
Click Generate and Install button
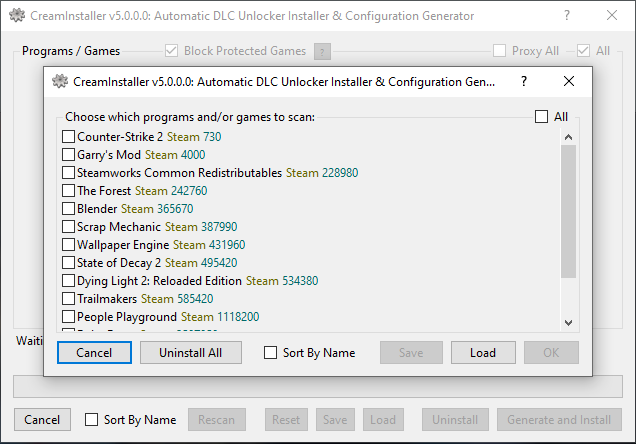pos(559,419)
